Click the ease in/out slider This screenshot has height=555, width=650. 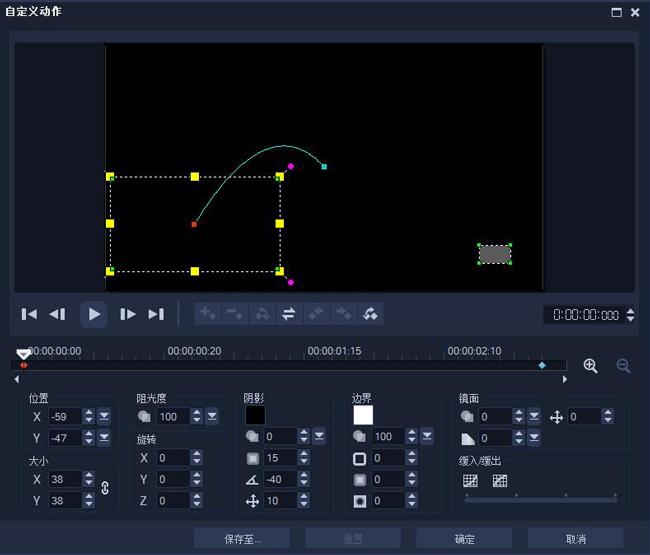coord(541,499)
